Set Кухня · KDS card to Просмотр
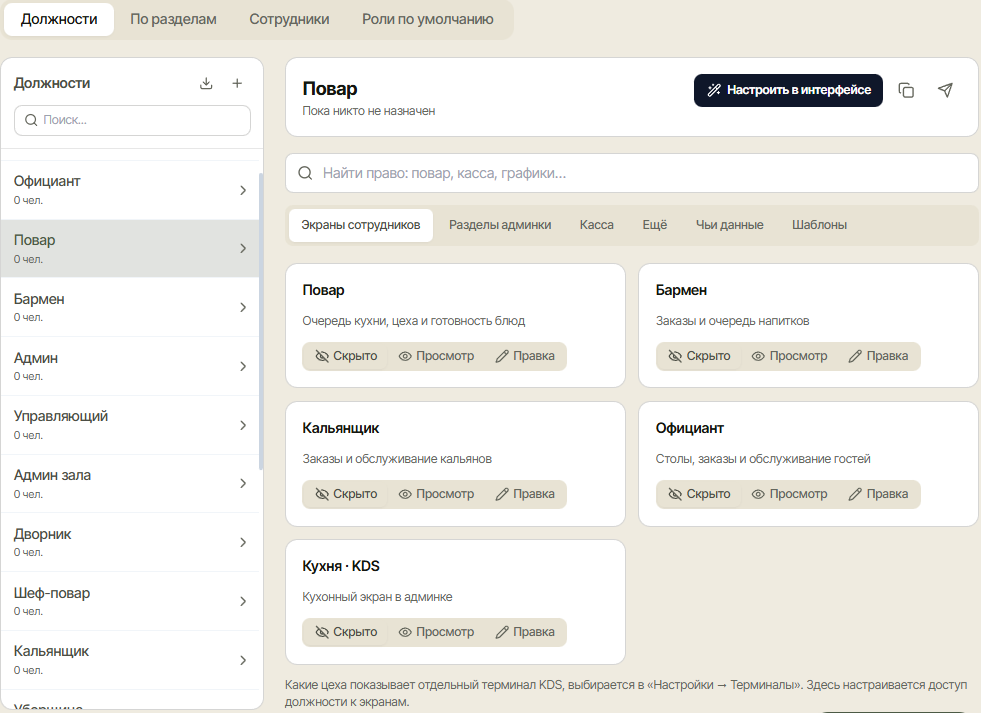This screenshot has height=713, width=981. pos(436,632)
